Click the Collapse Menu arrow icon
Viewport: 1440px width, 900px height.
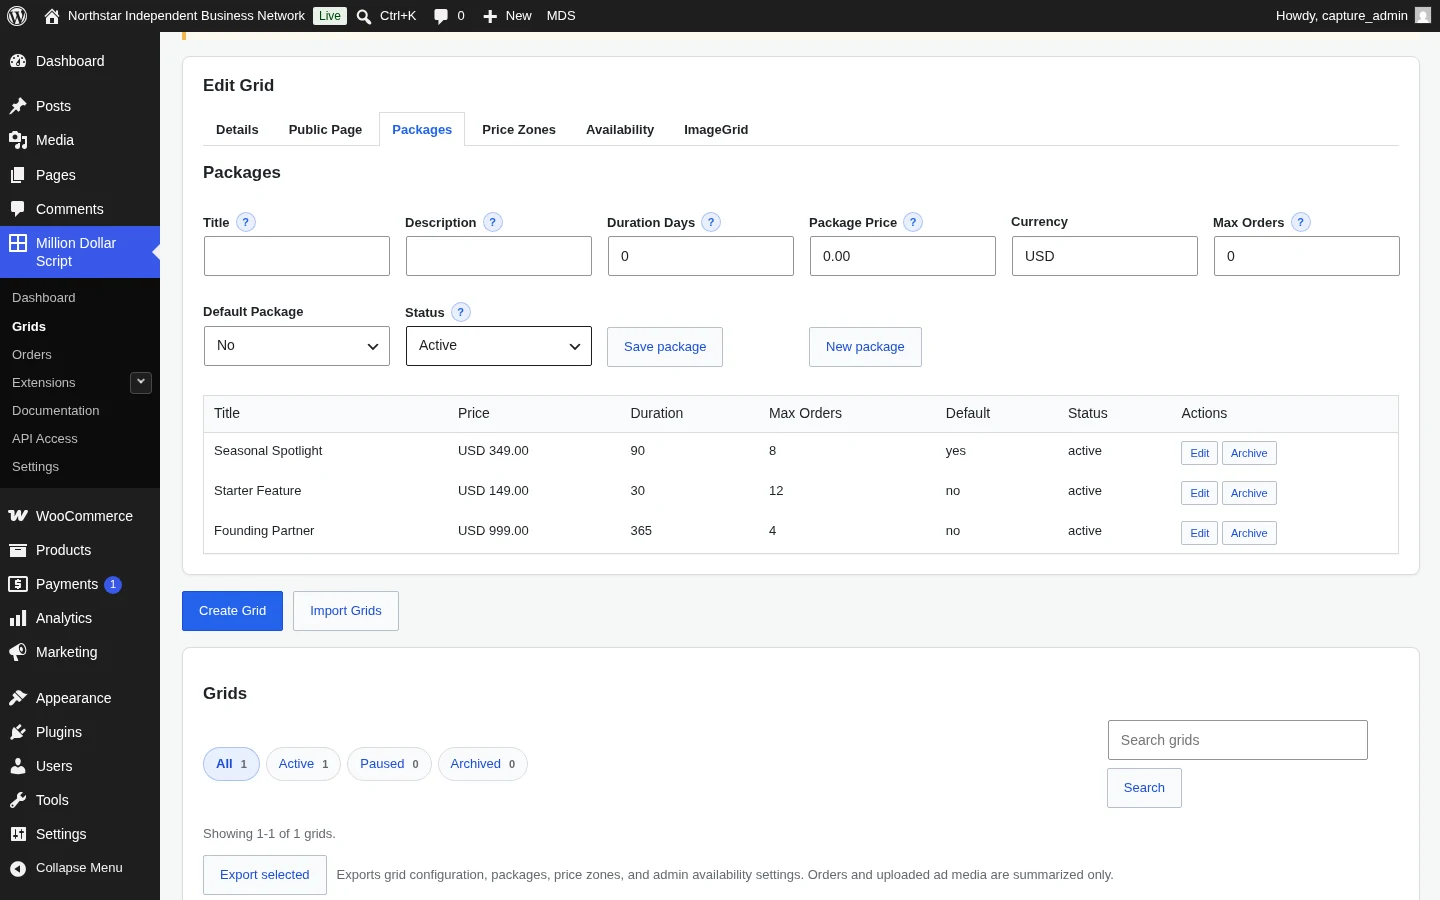18,868
